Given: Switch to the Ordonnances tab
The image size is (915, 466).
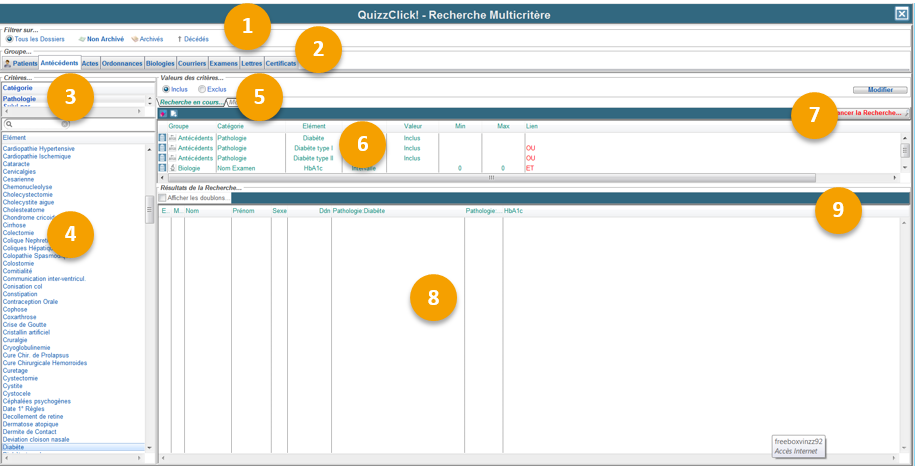Looking at the screenshot, I should 122,63.
